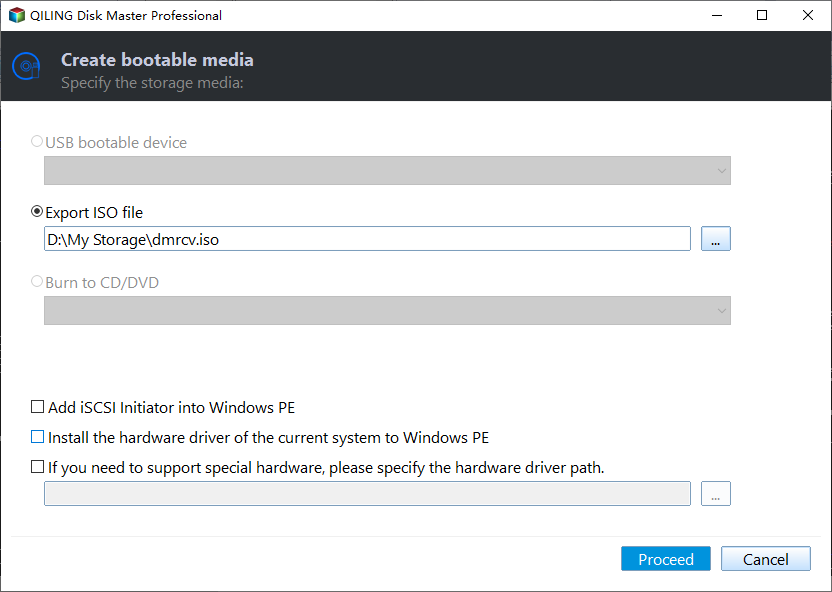Browse for the ISO file export location
The height and width of the screenshot is (592, 832).
716,239
